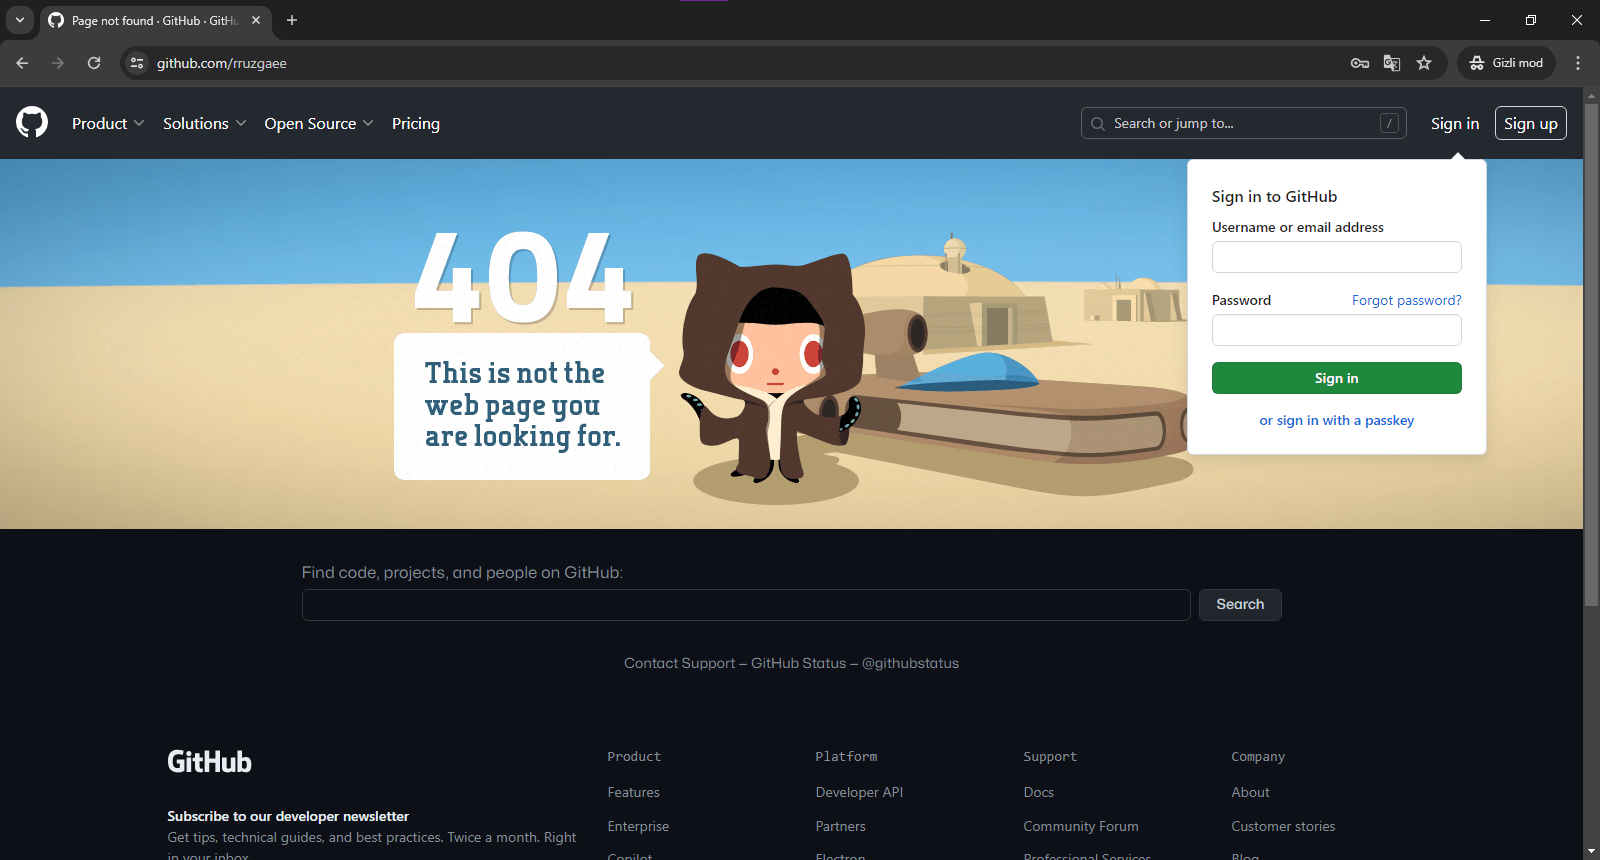Open the Enterprise footer link
Screen dimensions: 1600x860
(638, 826)
